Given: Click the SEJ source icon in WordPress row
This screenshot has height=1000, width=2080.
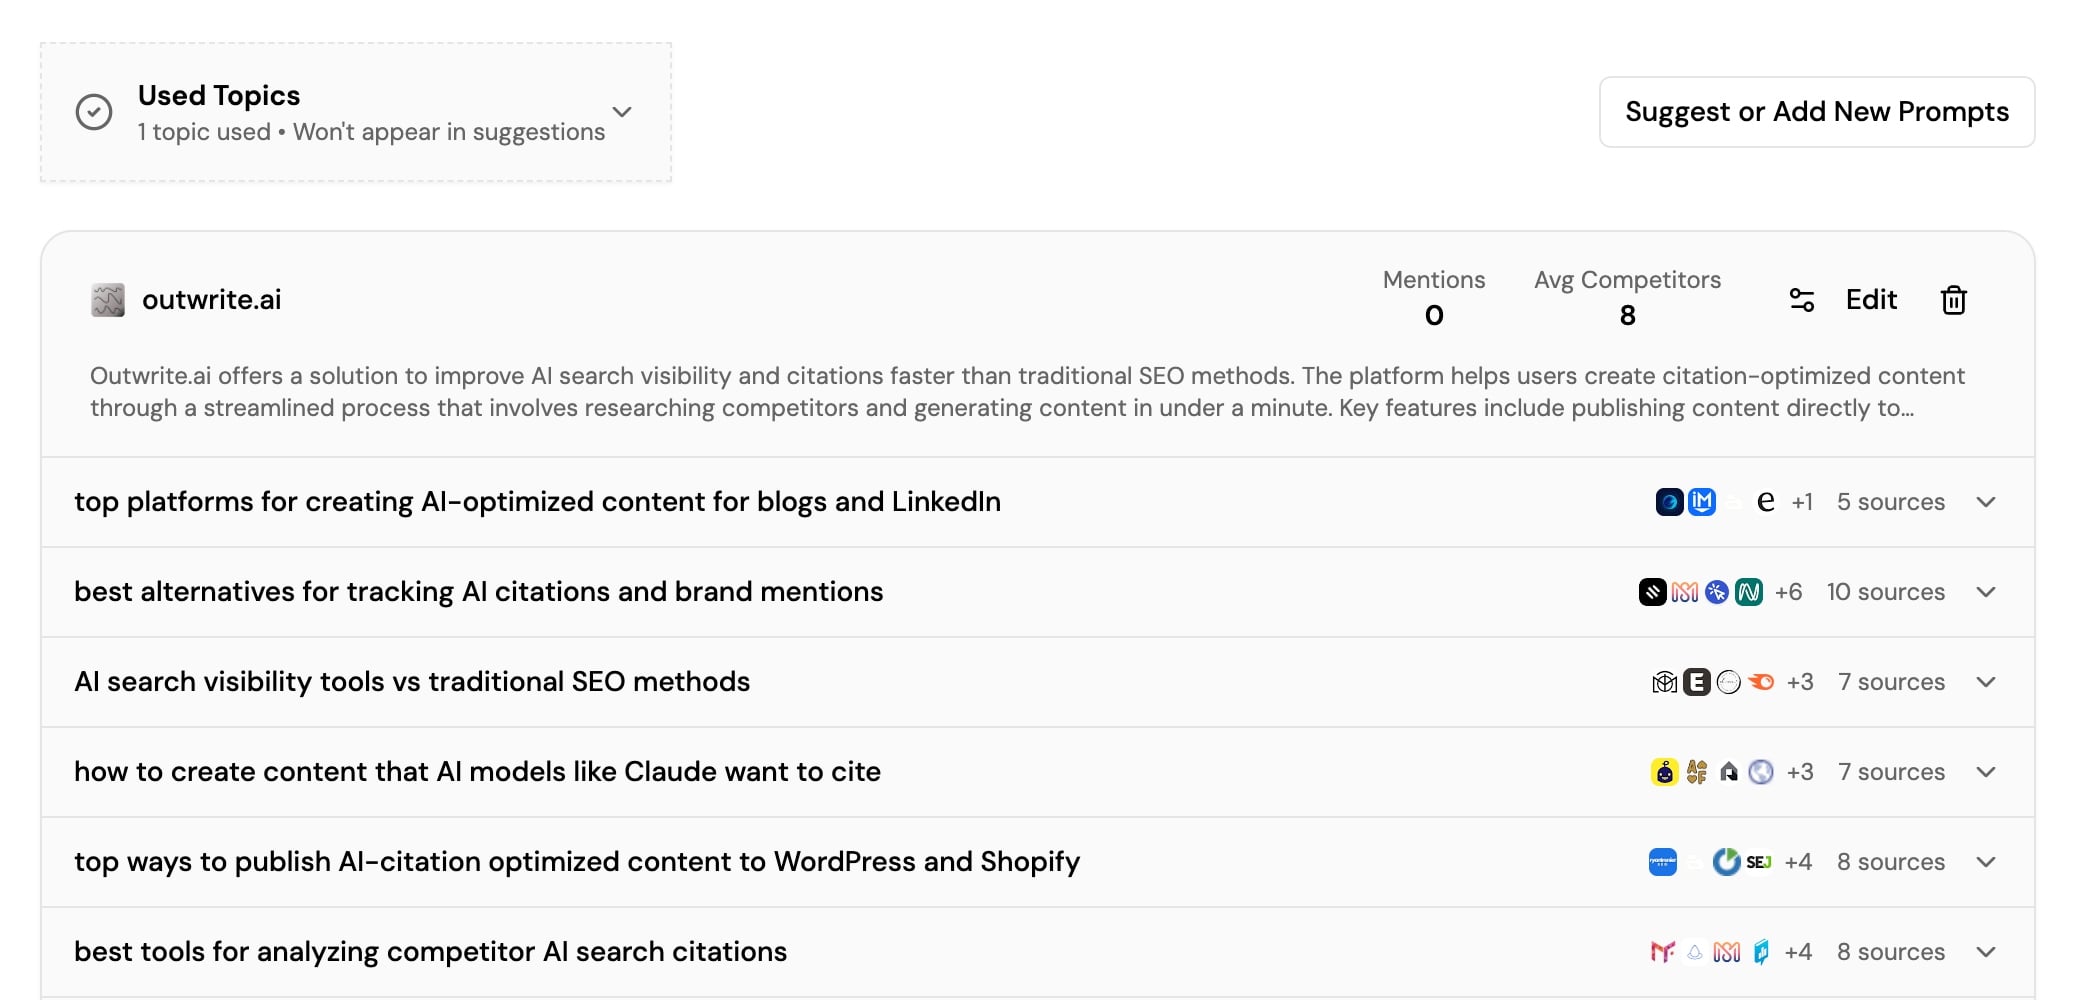Looking at the screenshot, I should pyautogui.click(x=1758, y=862).
